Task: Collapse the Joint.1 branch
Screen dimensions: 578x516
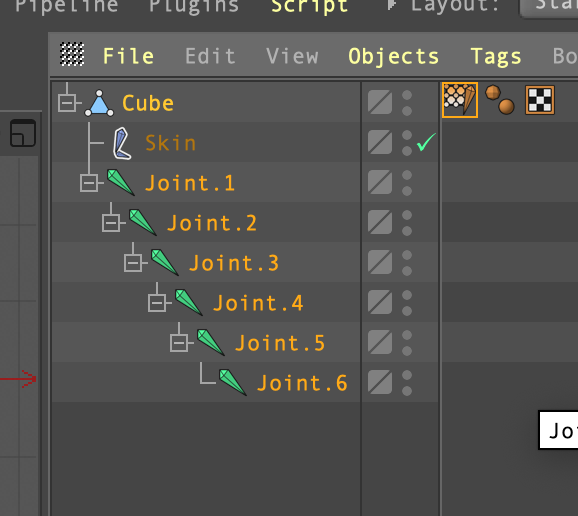Action: tap(89, 183)
